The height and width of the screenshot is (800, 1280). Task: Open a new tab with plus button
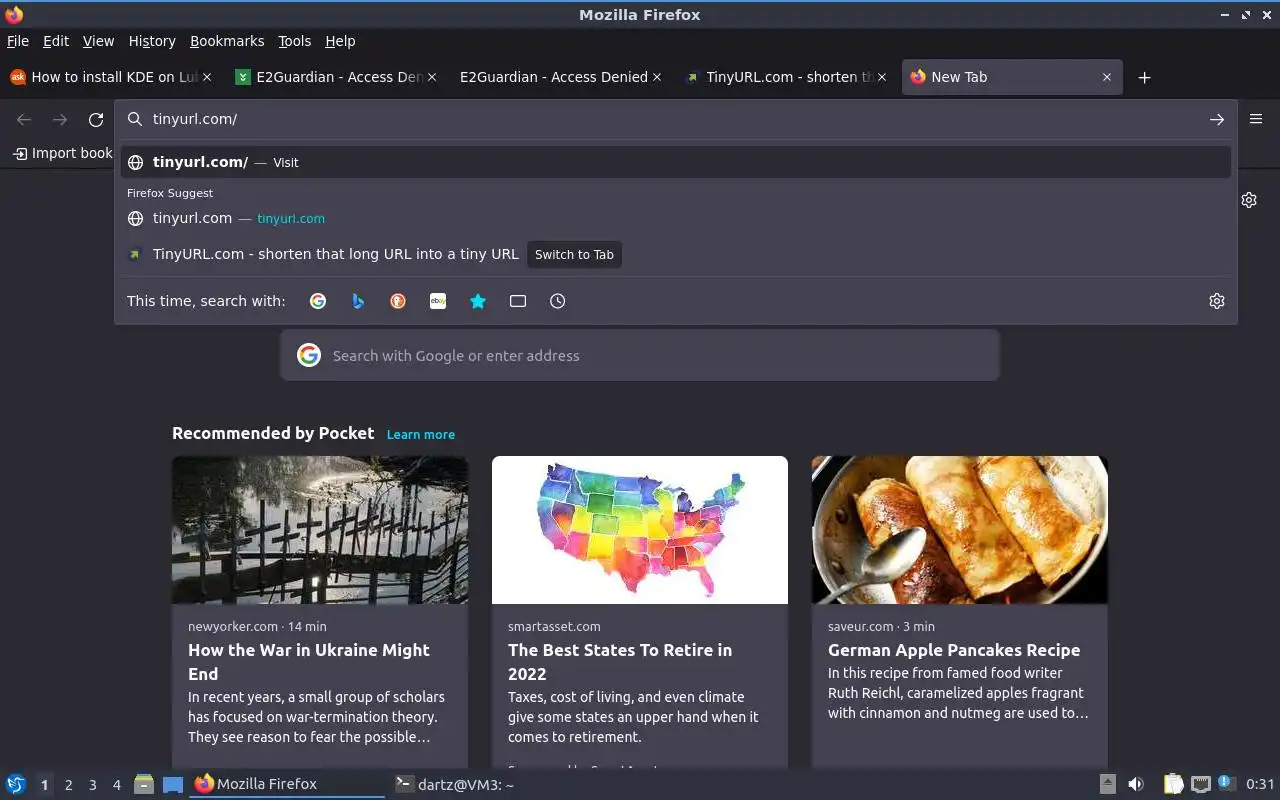point(1145,77)
